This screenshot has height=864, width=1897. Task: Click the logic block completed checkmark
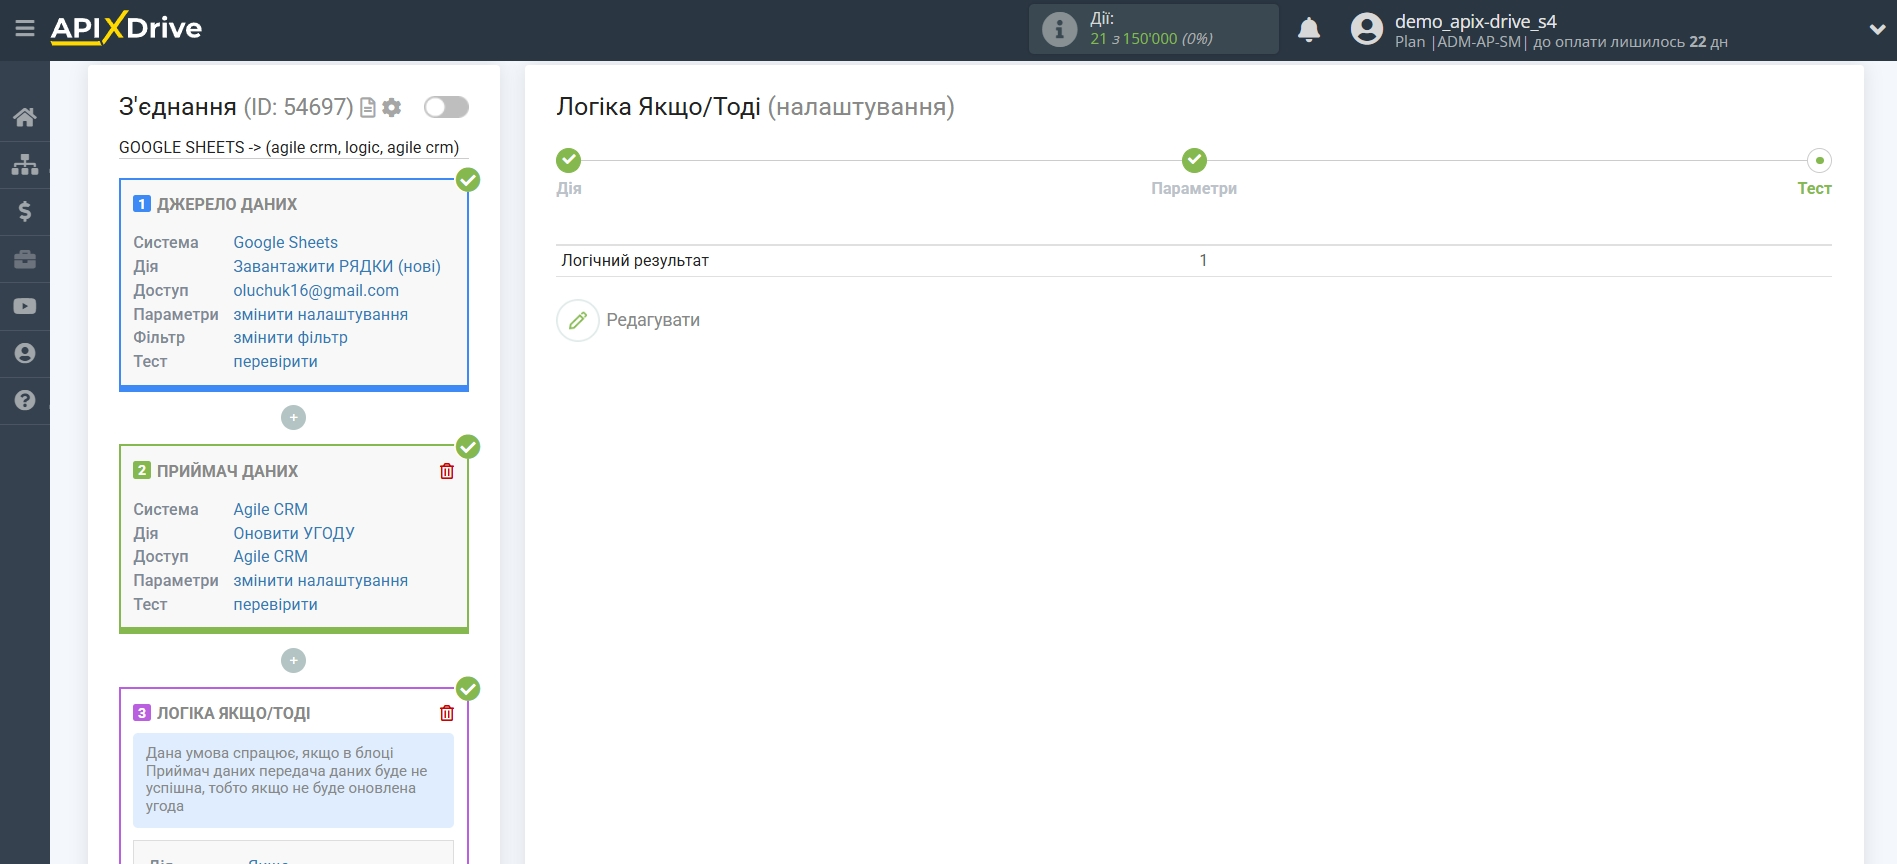coord(468,689)
